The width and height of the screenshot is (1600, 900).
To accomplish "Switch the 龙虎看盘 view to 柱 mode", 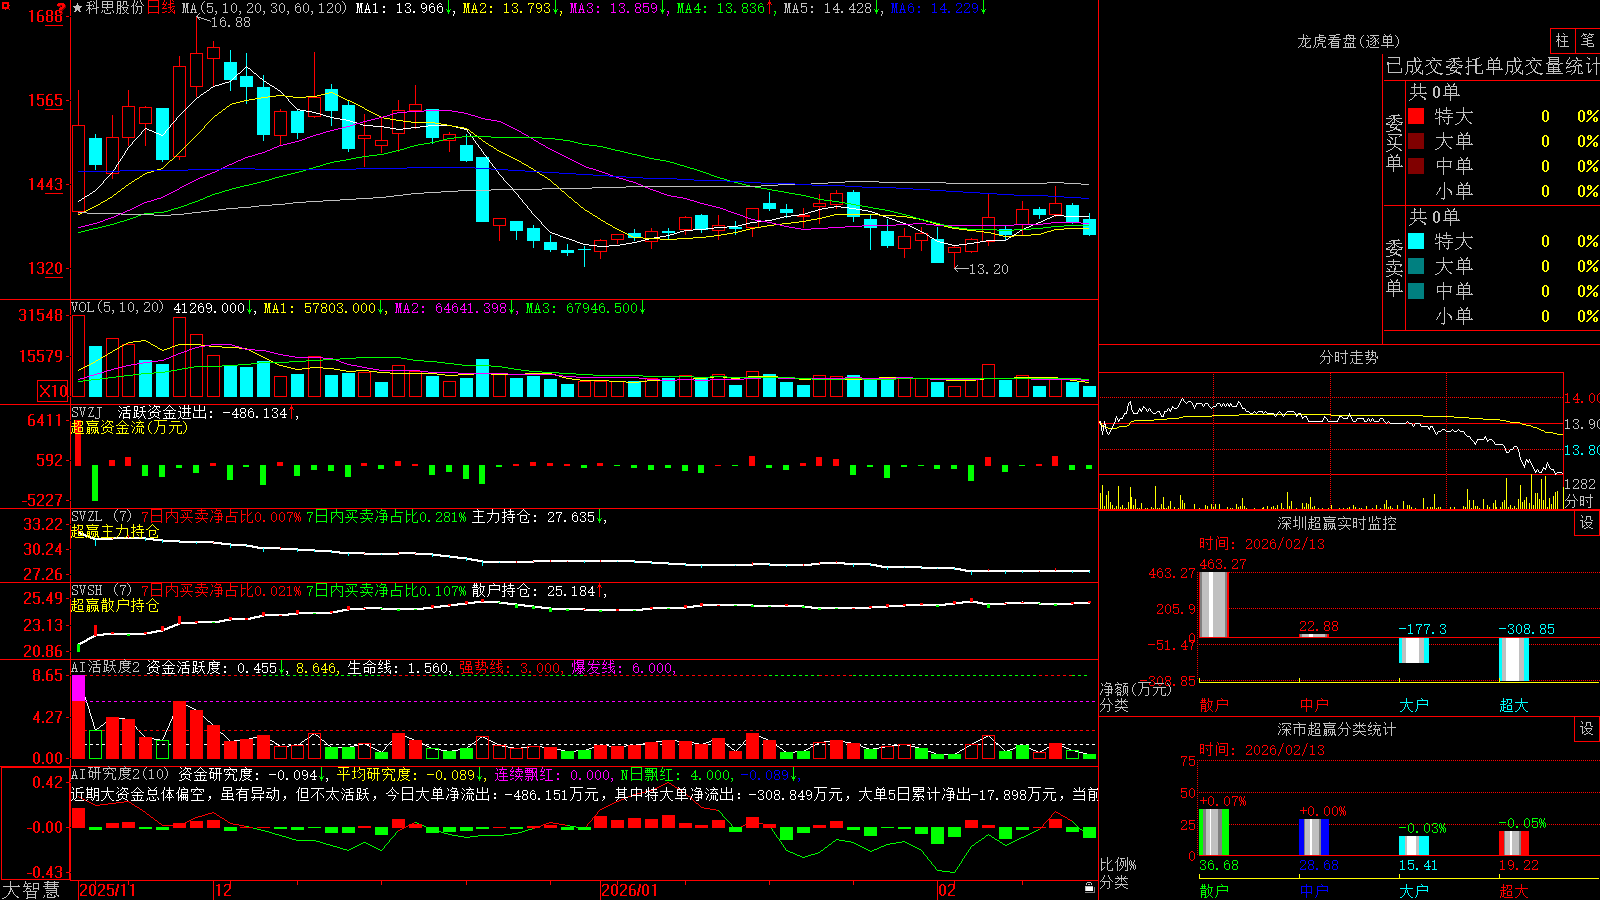I will coord(1562,40).
